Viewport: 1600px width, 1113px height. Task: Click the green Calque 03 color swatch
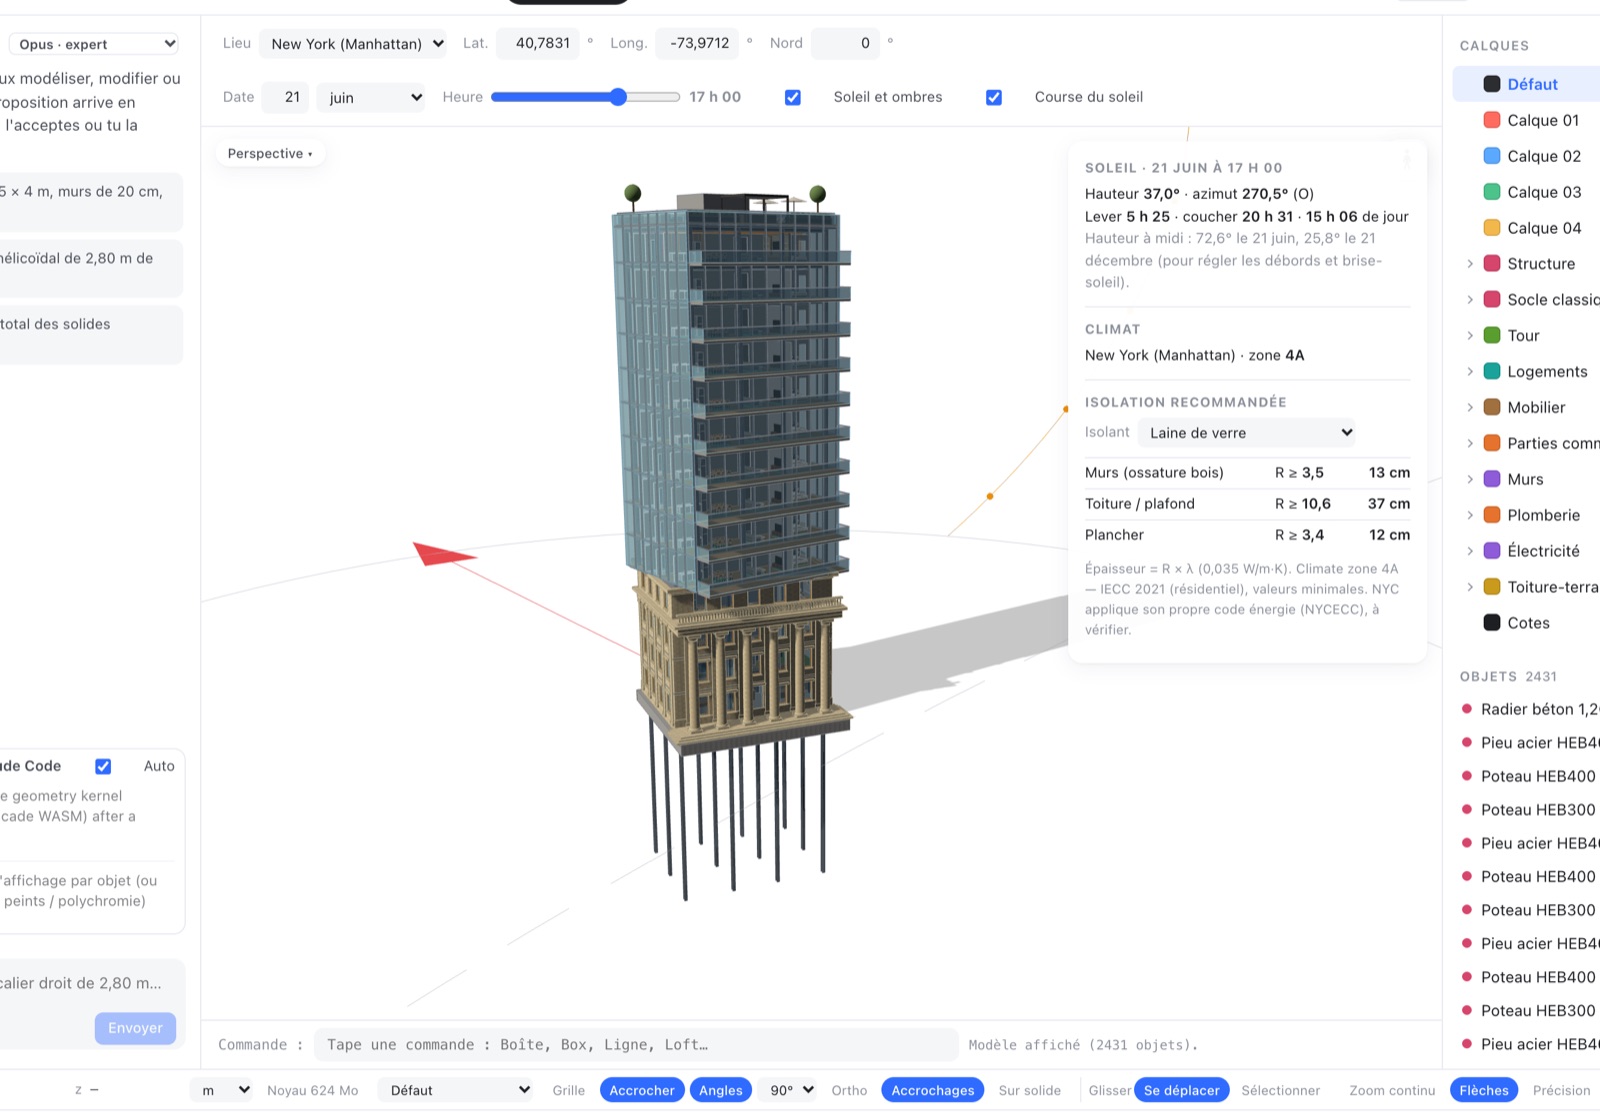pyautogui.click(x=1492, y=192)
